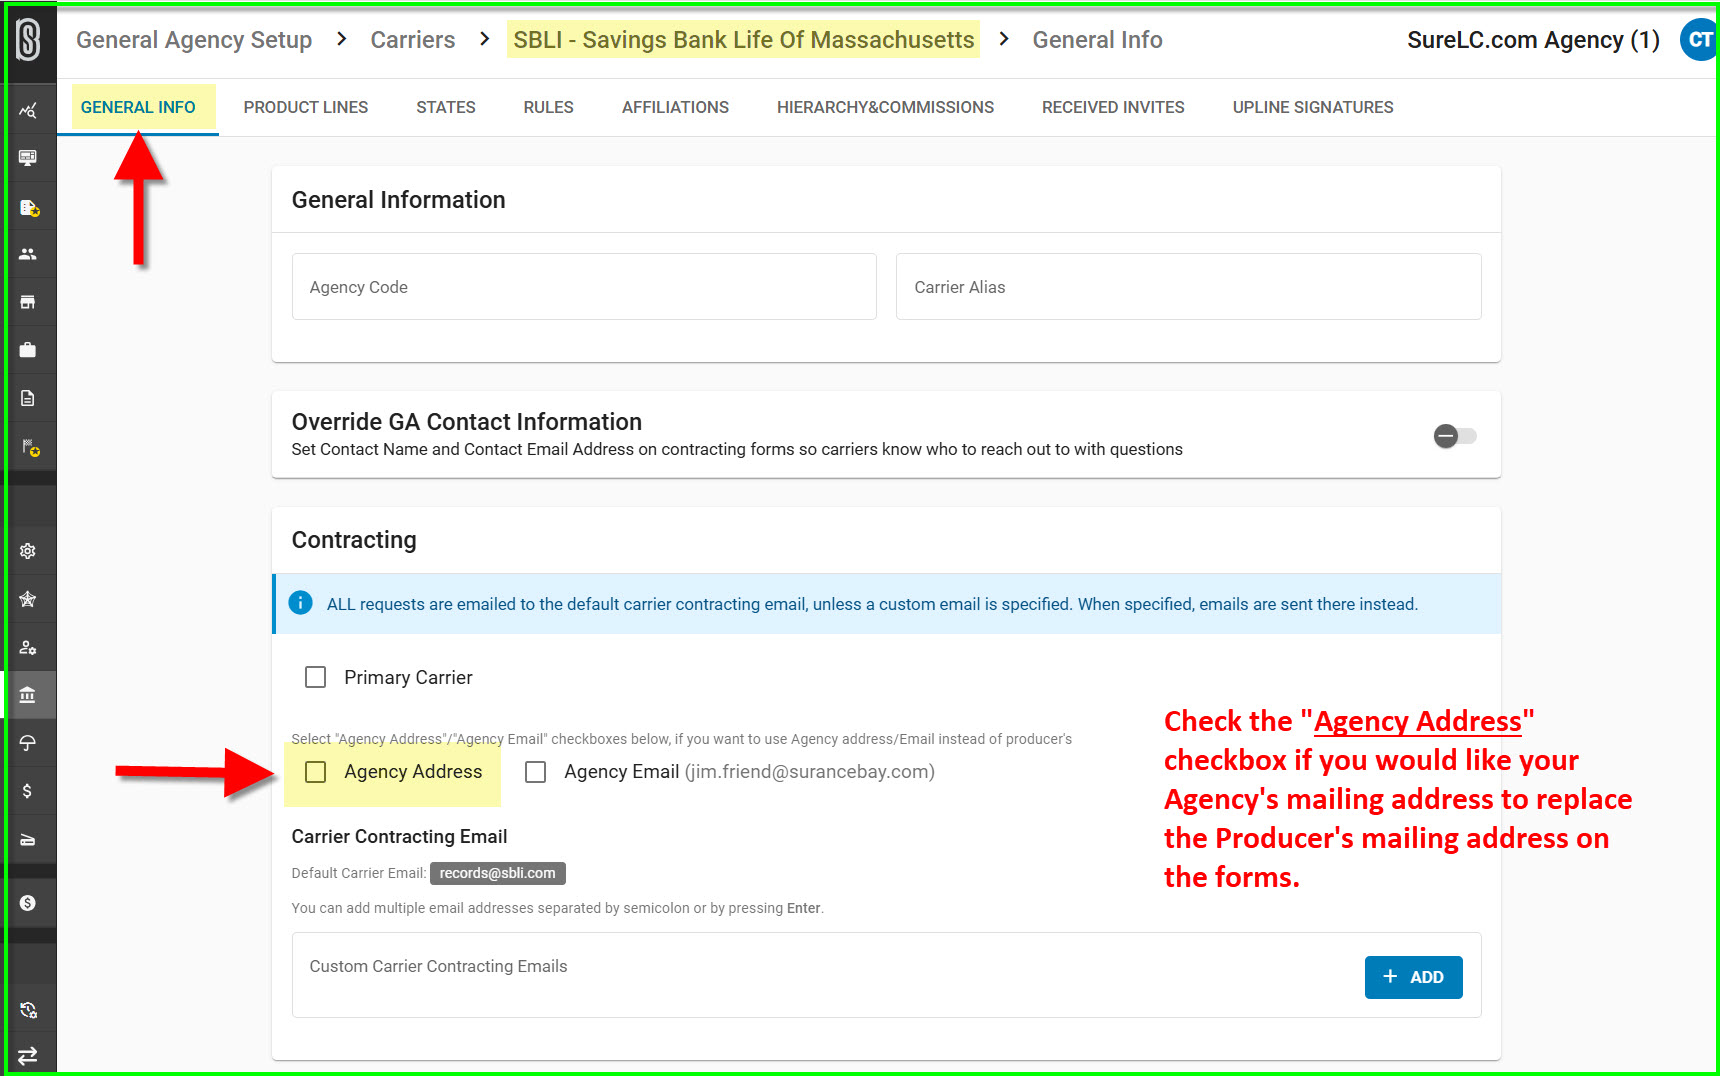The height and width of the screenshot is (1076, 1720).
Task: Switch to the Product Lines tab
Action: pos(306,107)
